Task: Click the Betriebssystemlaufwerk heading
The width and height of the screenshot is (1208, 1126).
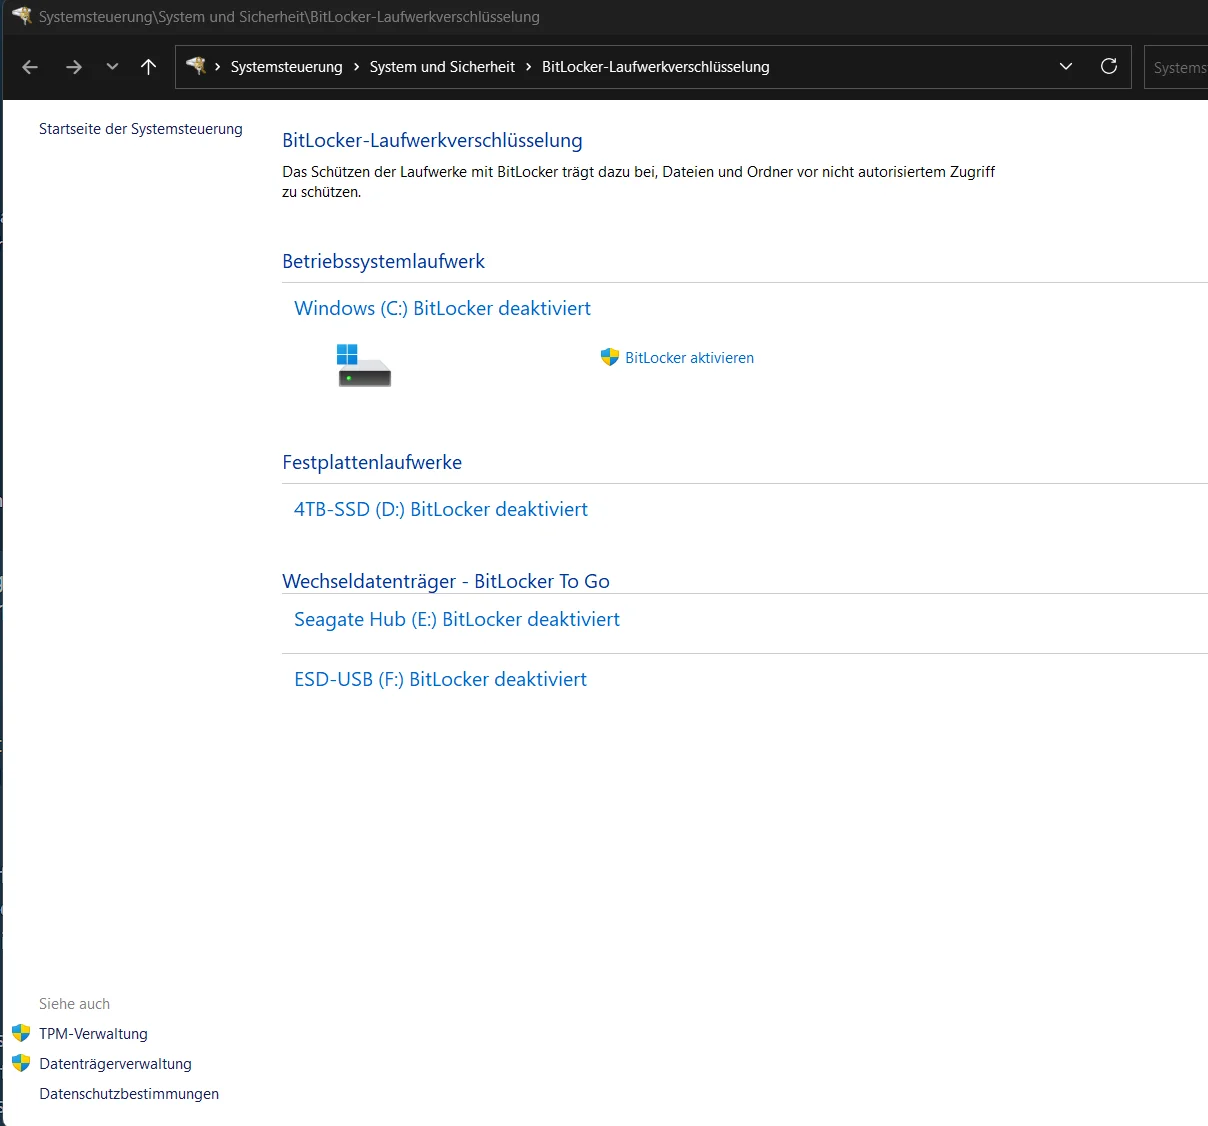Action: (383, 261)
